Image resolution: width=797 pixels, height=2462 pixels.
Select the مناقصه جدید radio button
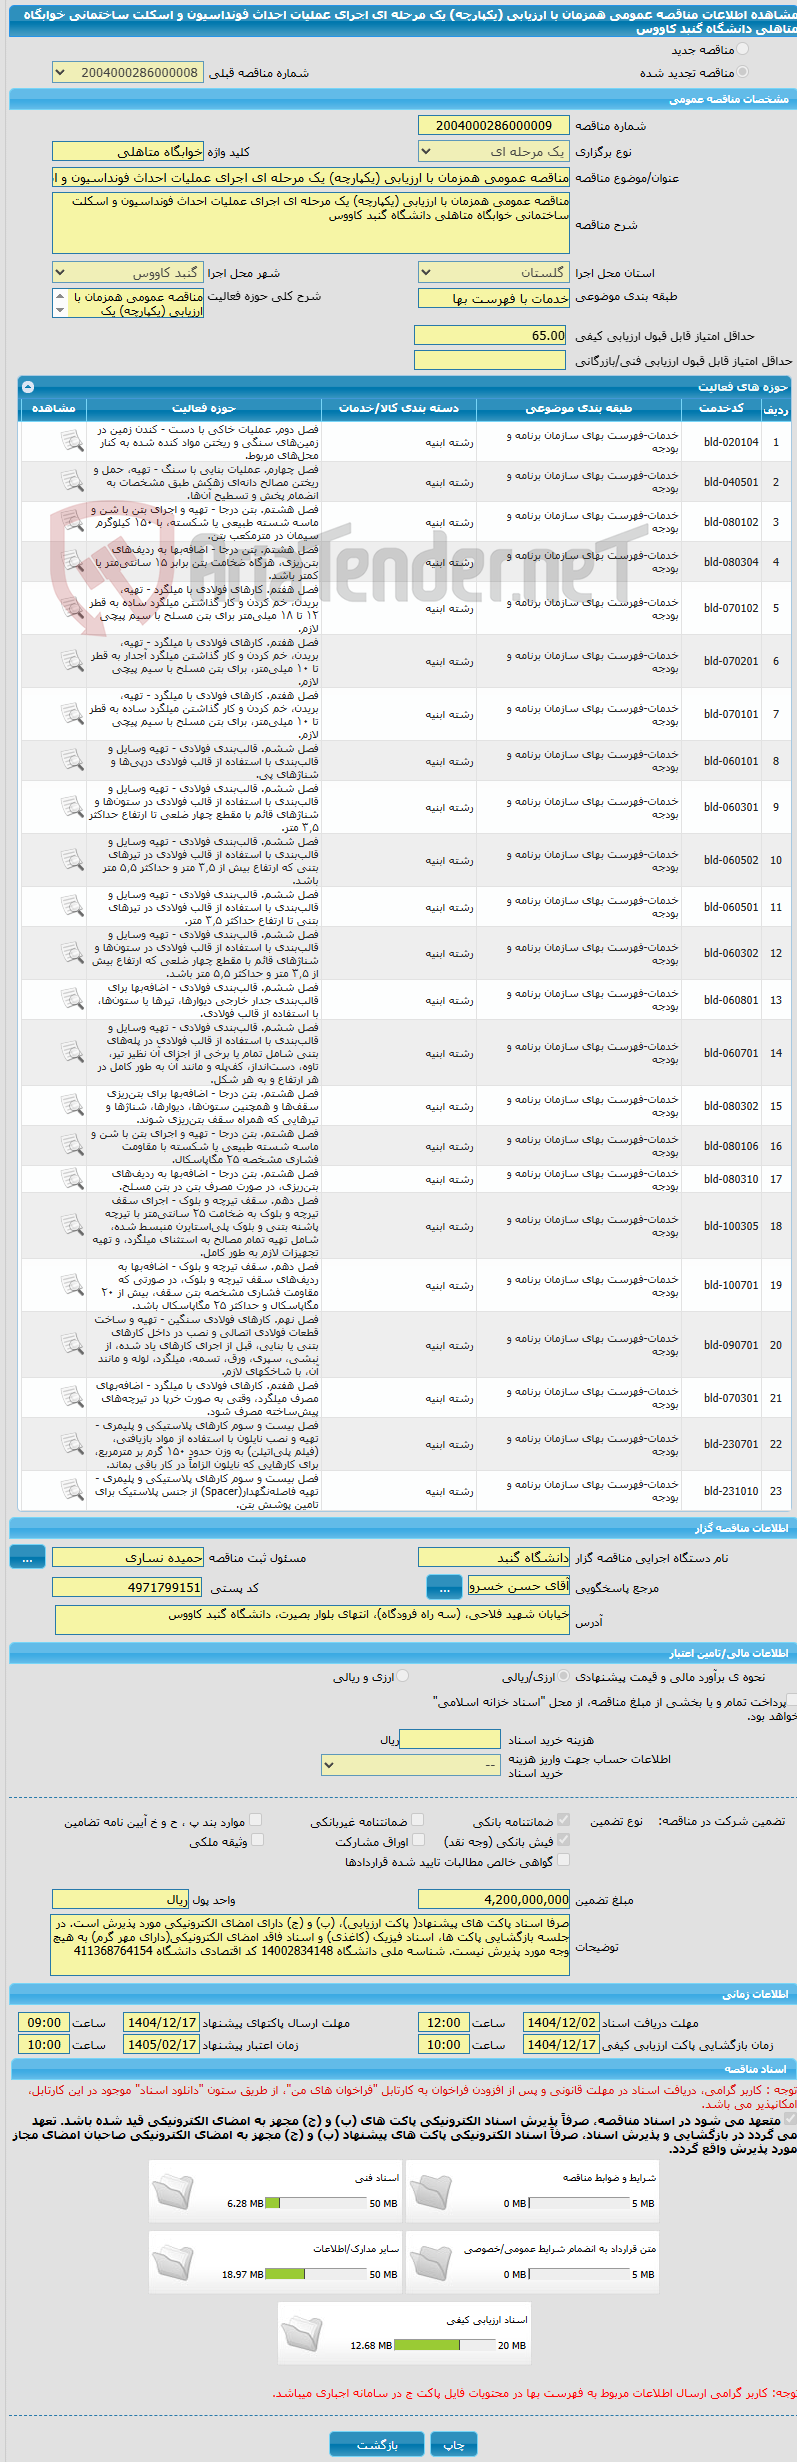pos(742,49)
